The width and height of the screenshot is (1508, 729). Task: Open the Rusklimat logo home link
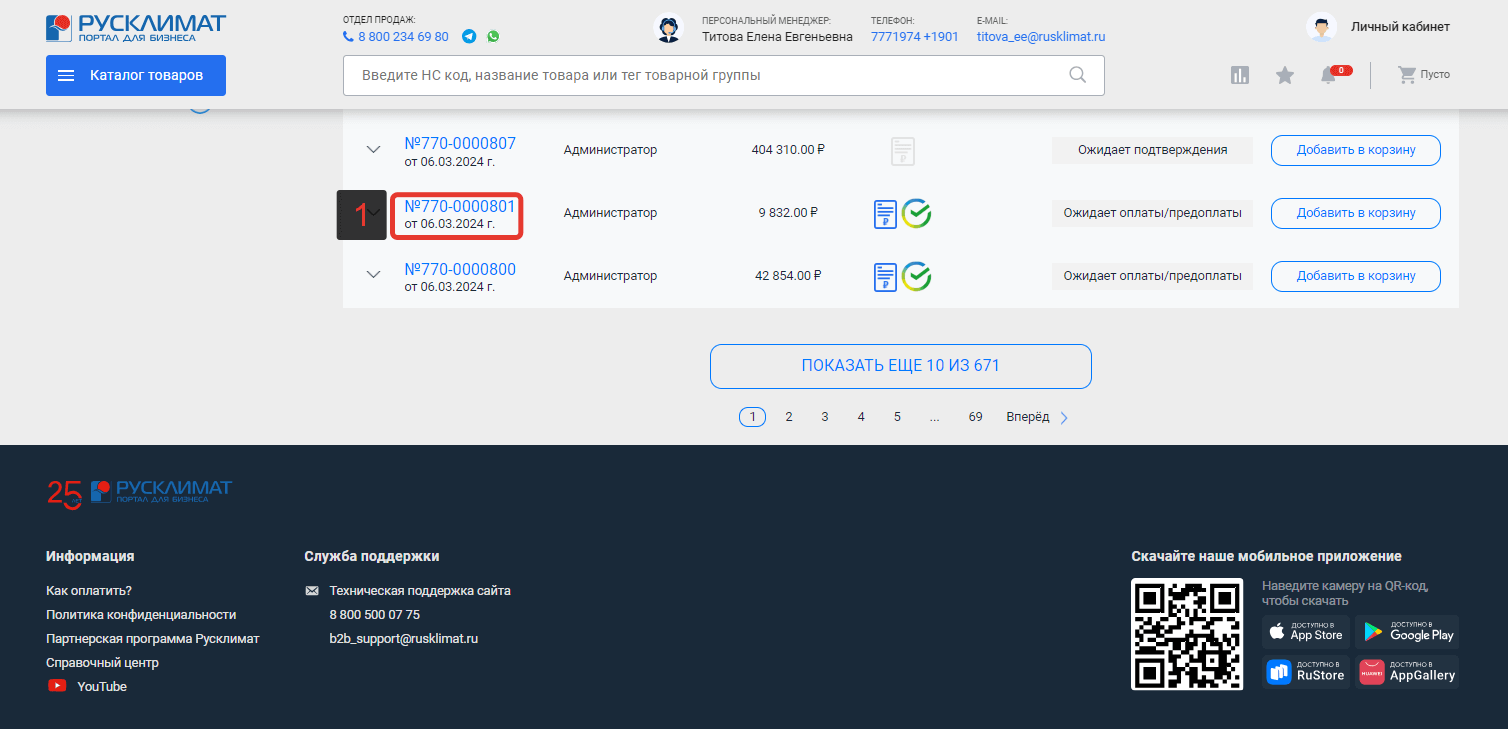[x=136, y=27]
